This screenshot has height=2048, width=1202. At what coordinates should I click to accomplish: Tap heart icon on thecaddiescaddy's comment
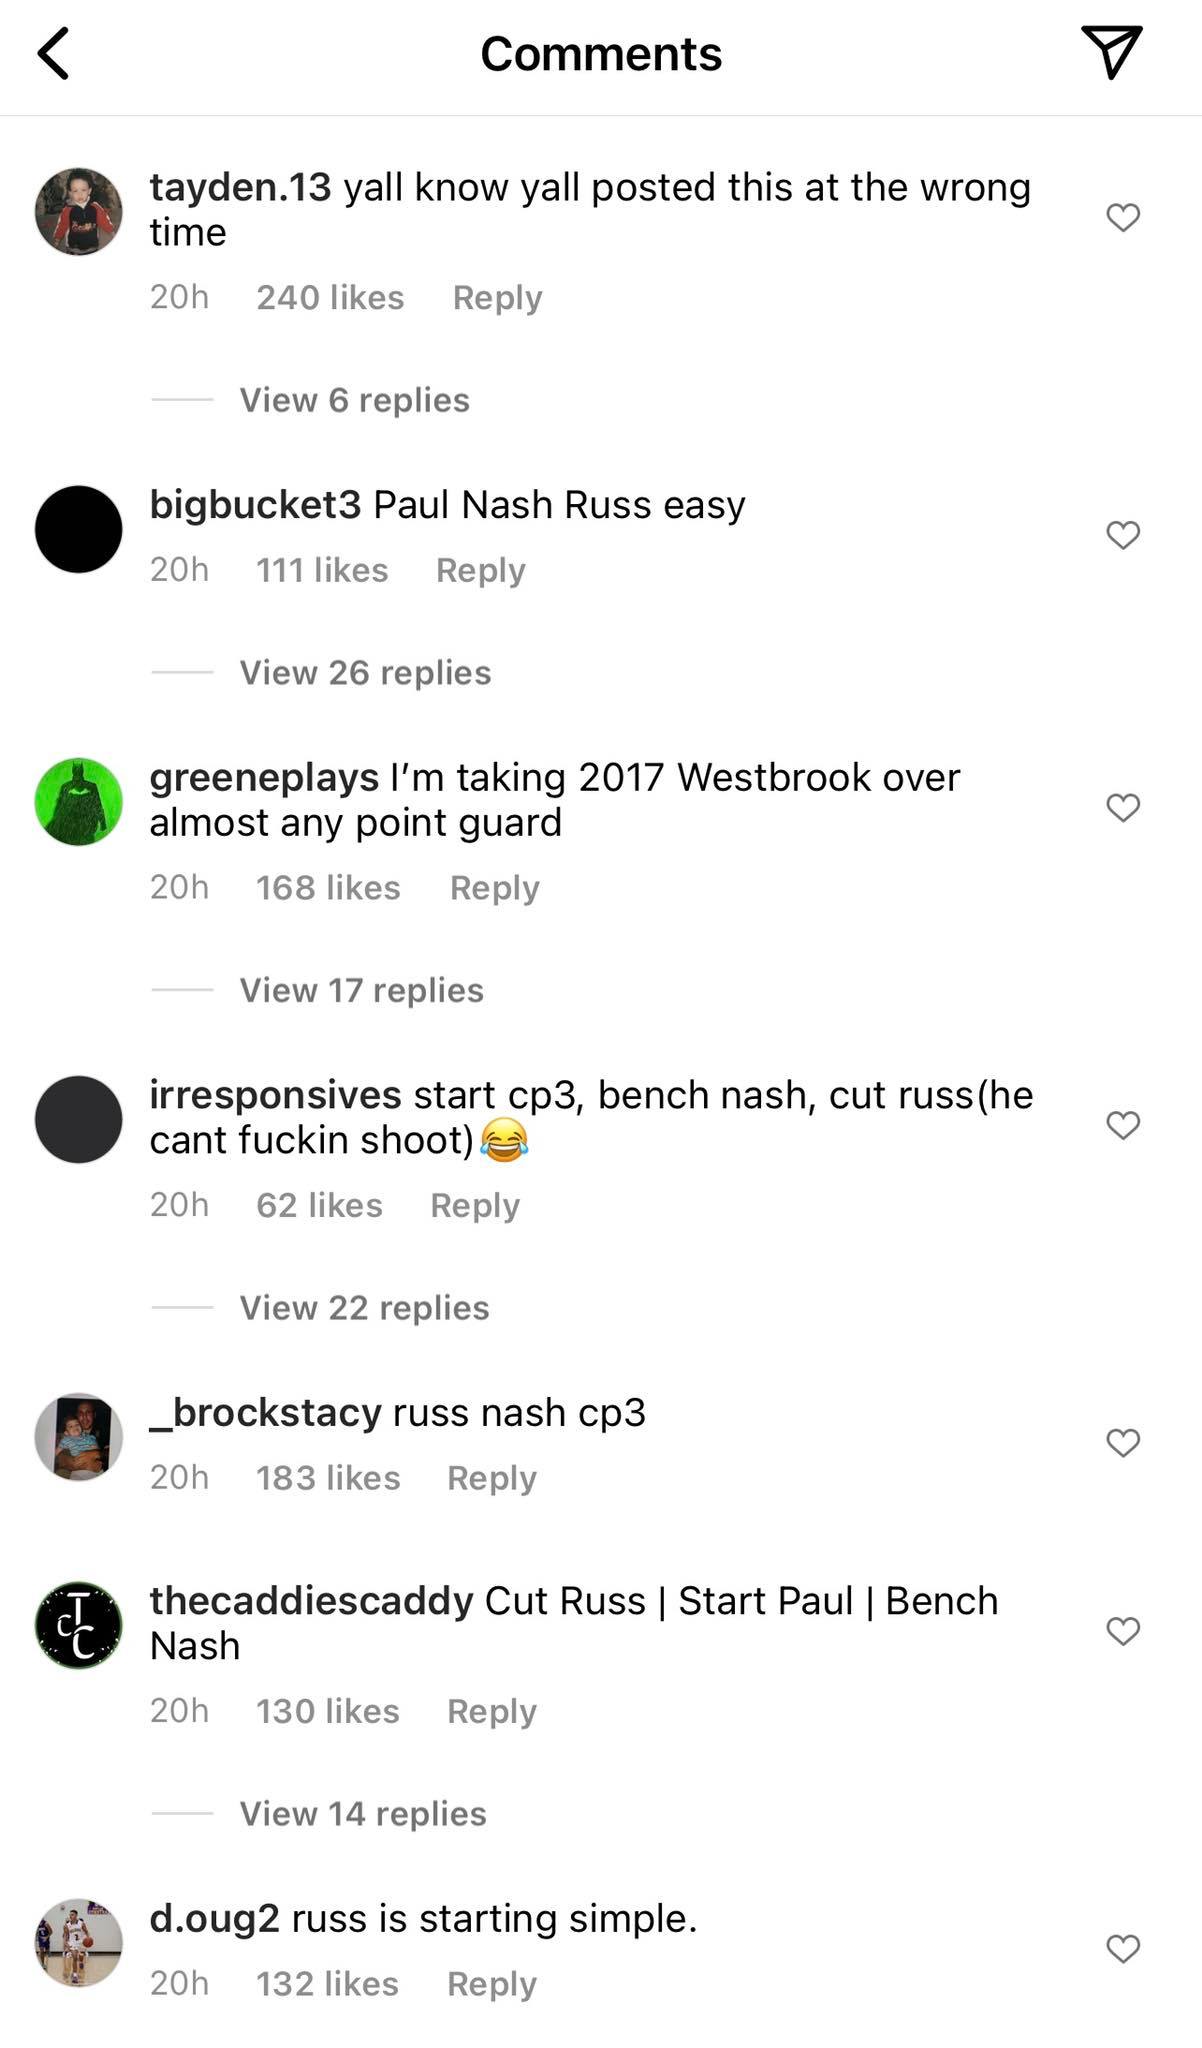pyautogui.click(x=1123, y=1631)
